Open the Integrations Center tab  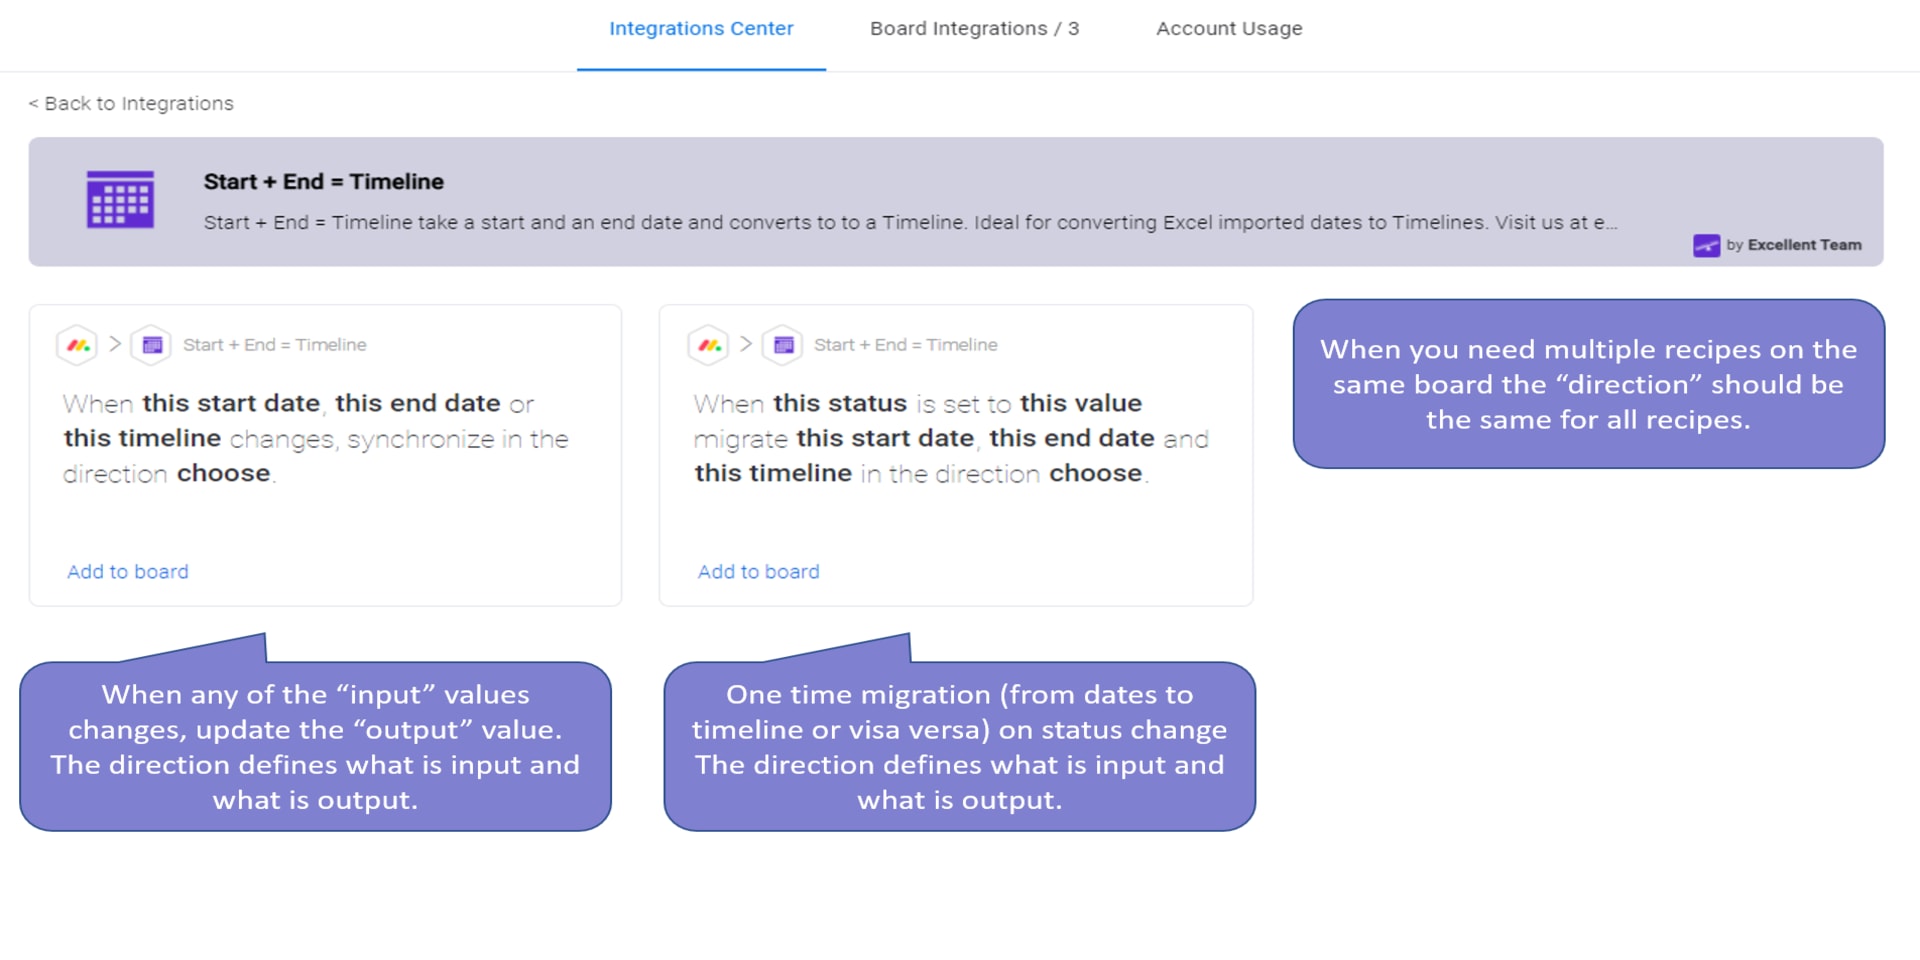pyautogui.click(x=701, y=29)
